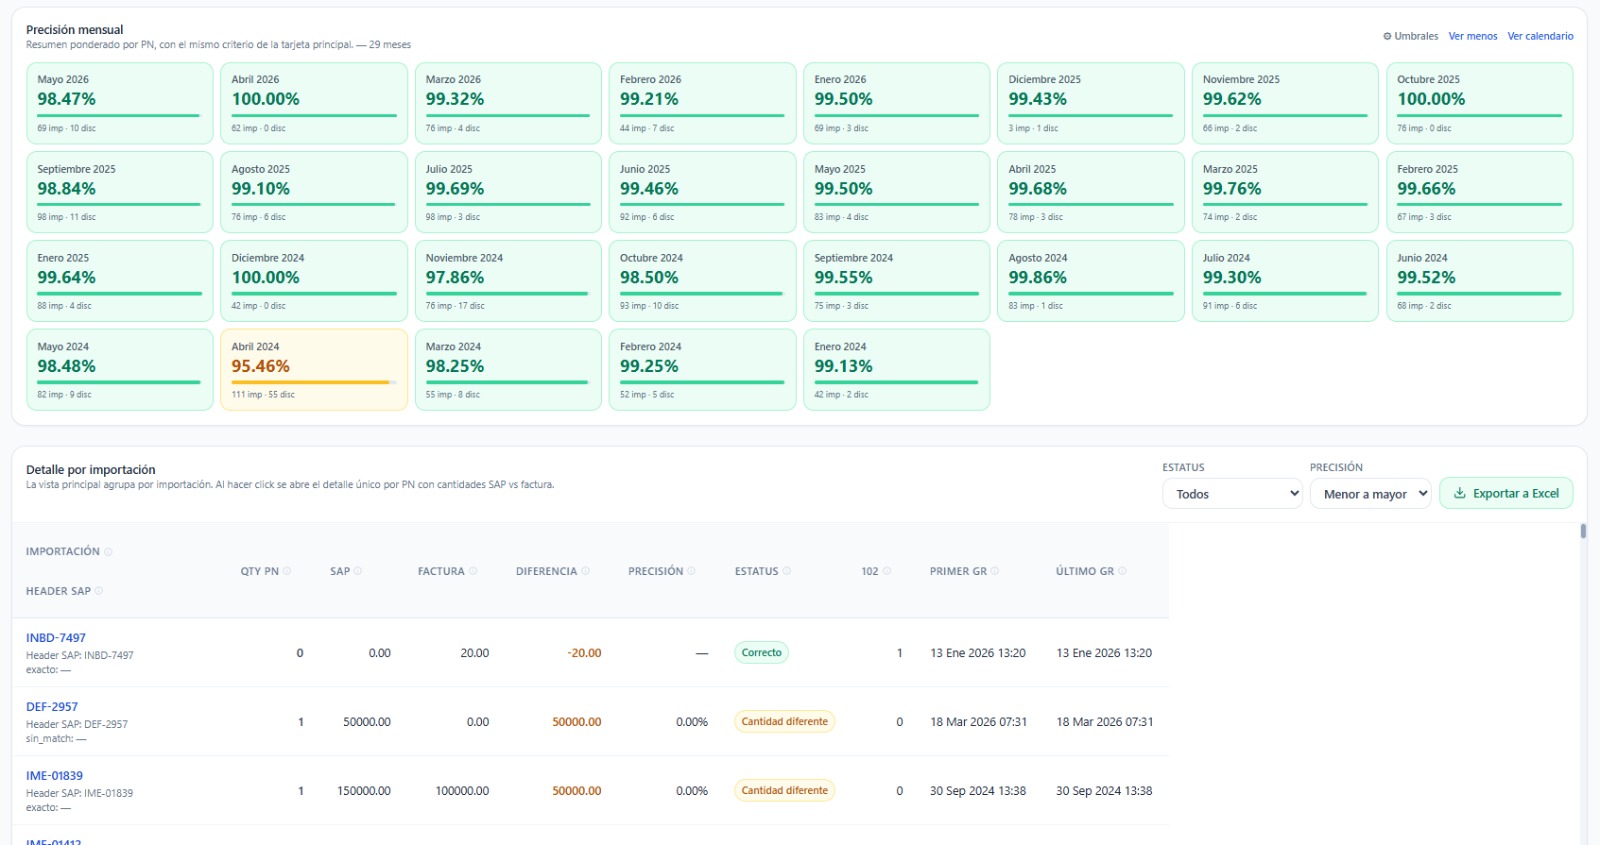Screen dimensions: 1600x845
Task: Open the yellow Abril 2024 card
Action: click(314, 370)
